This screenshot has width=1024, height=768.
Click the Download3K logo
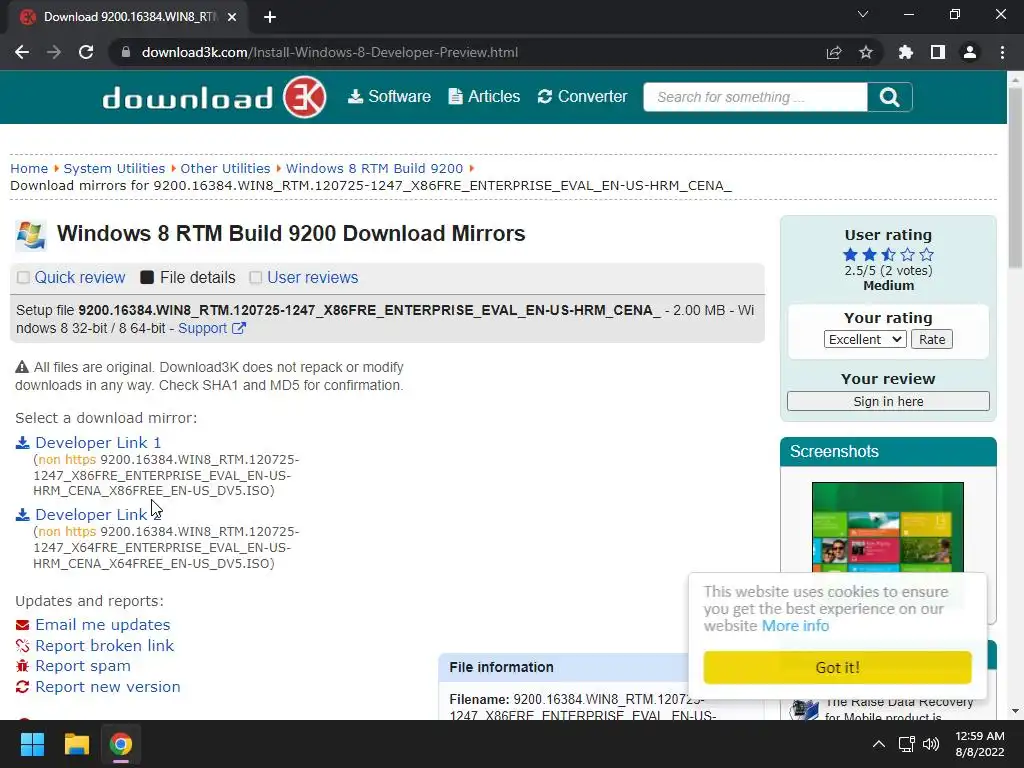pos(214,97)
